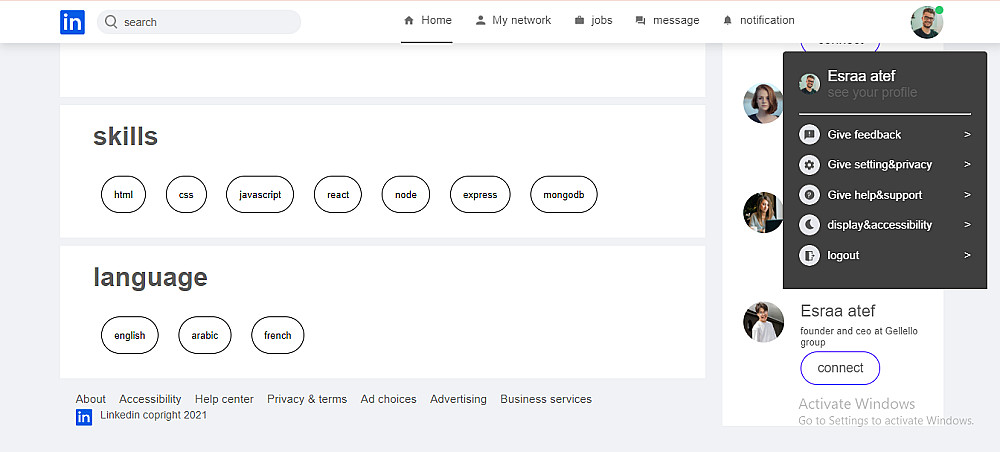Select the Home nav item
1000x452 pixels.
(x=427, y=21)
